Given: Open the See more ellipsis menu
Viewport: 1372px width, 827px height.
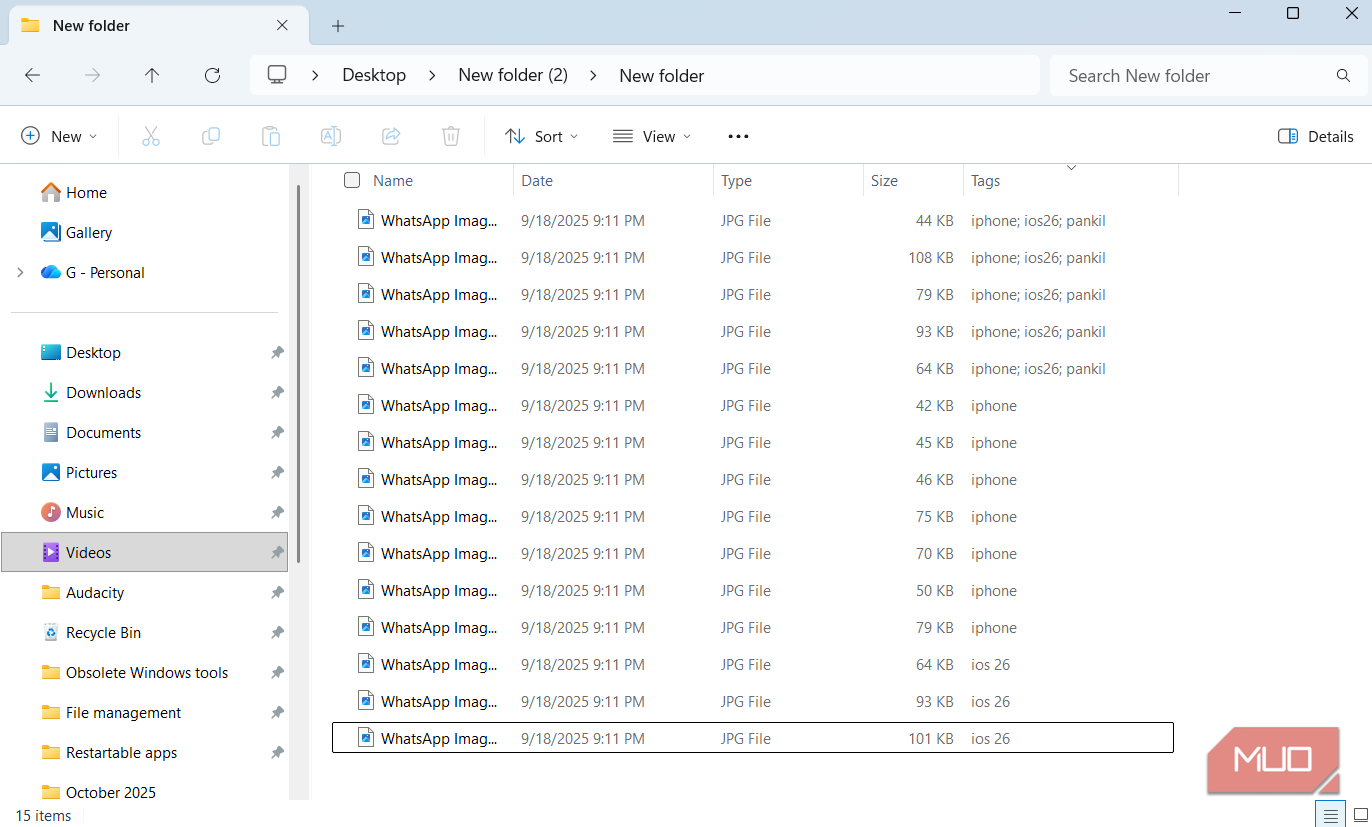Looking at the screenshot, I should pyautogui.click(x=738, y=136).
